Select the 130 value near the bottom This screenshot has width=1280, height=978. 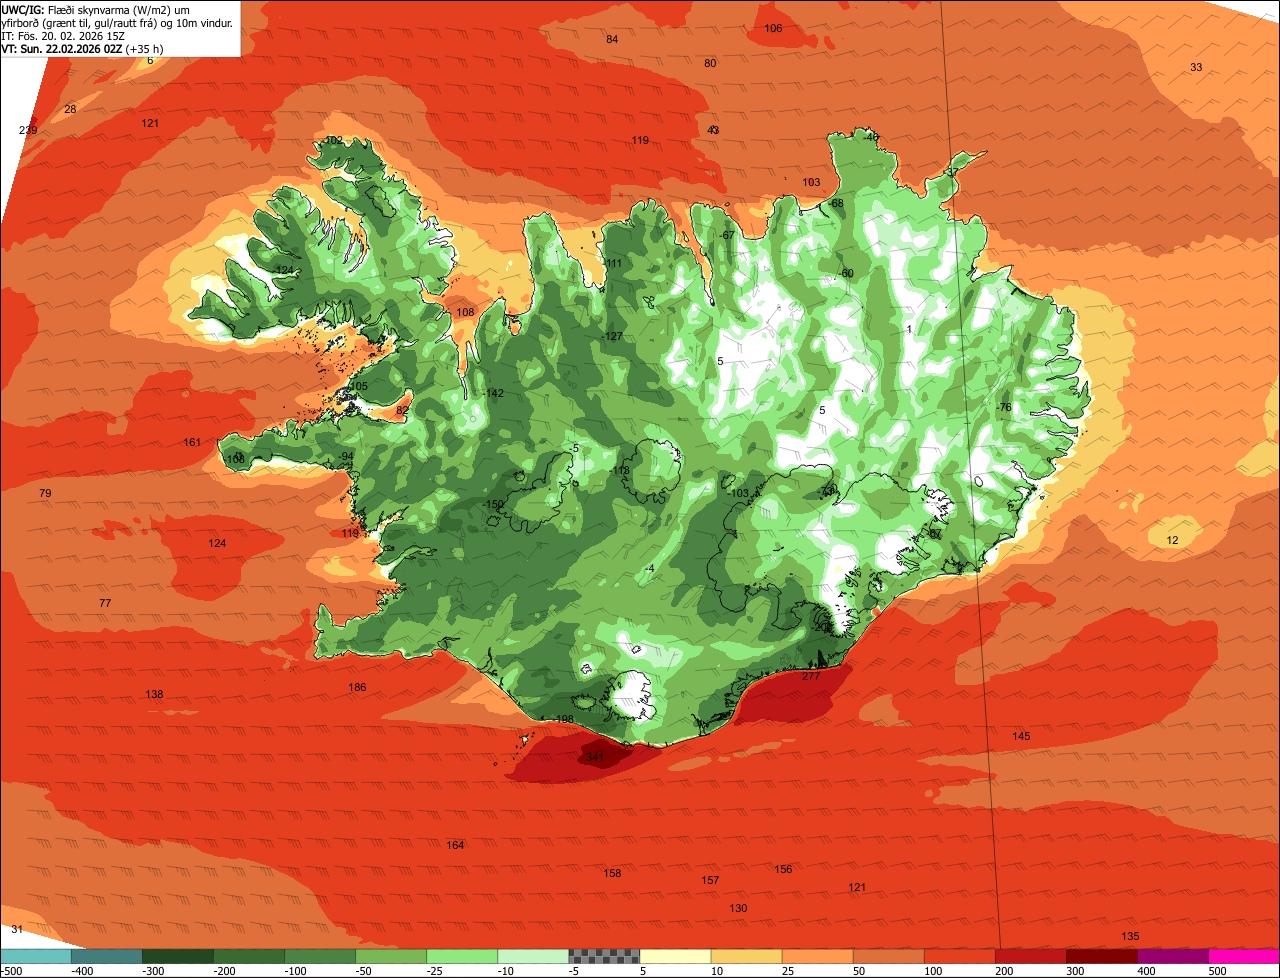[x=738, y=908]
